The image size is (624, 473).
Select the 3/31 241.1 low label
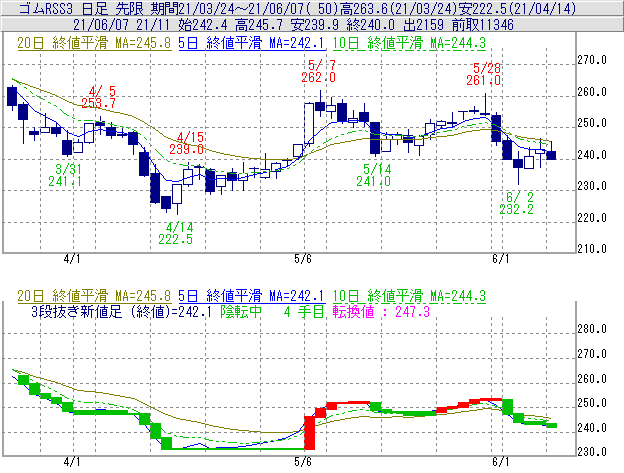click(x=65, y=175)
